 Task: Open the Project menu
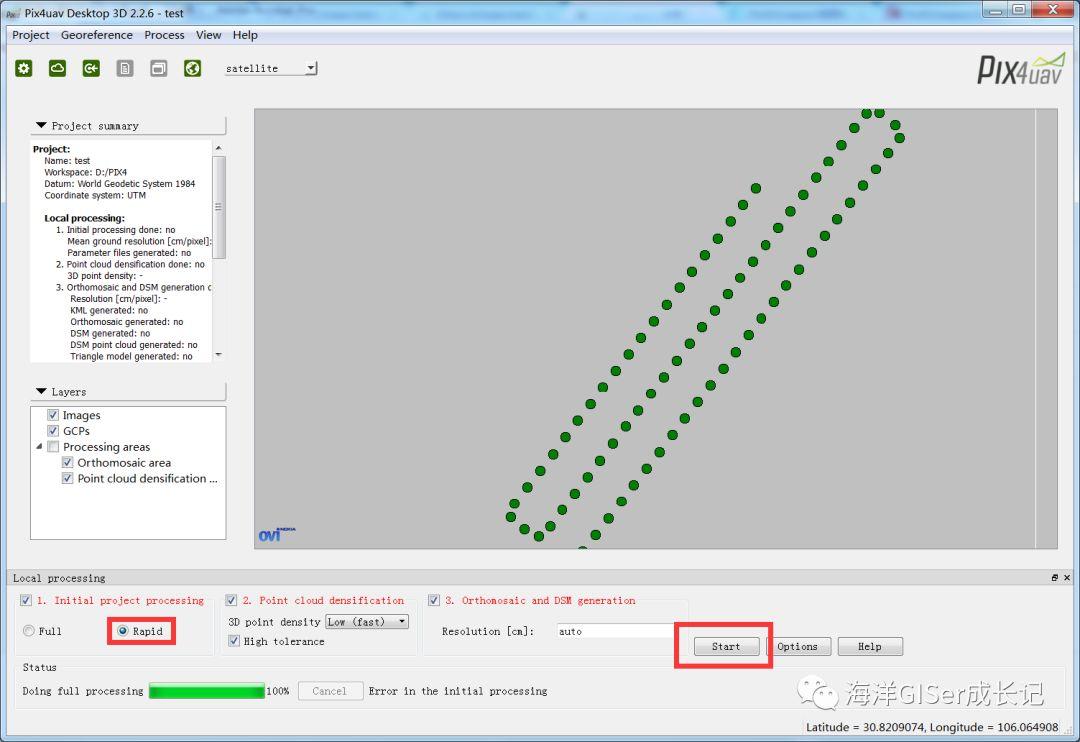point(31,35)
